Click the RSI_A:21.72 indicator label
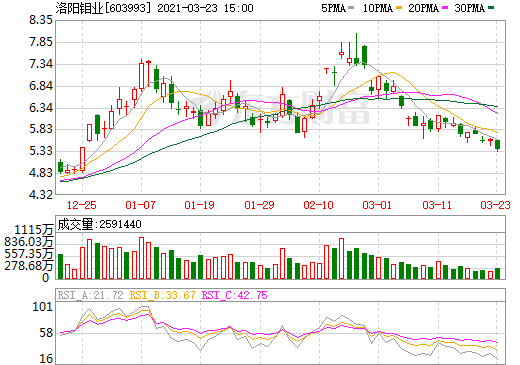 pos(90,295)
